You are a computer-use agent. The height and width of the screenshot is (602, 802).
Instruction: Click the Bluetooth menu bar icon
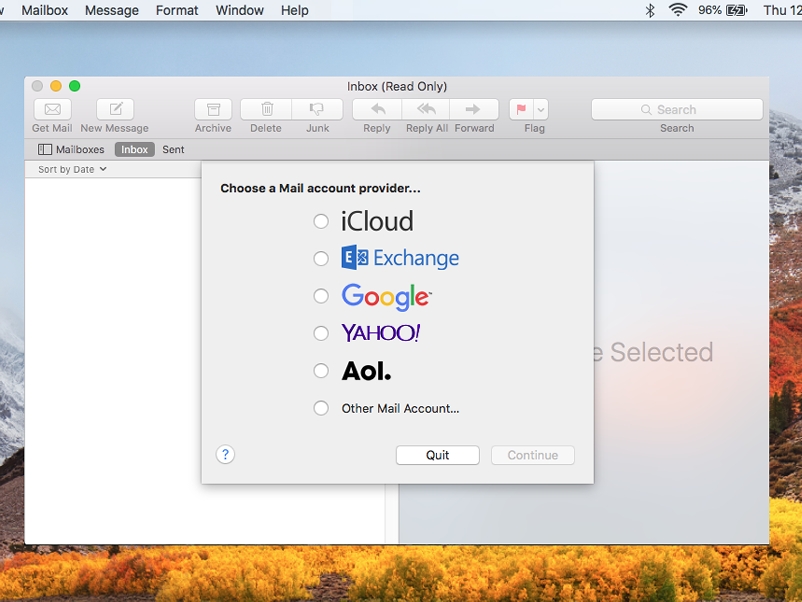[x=650, y=10]
